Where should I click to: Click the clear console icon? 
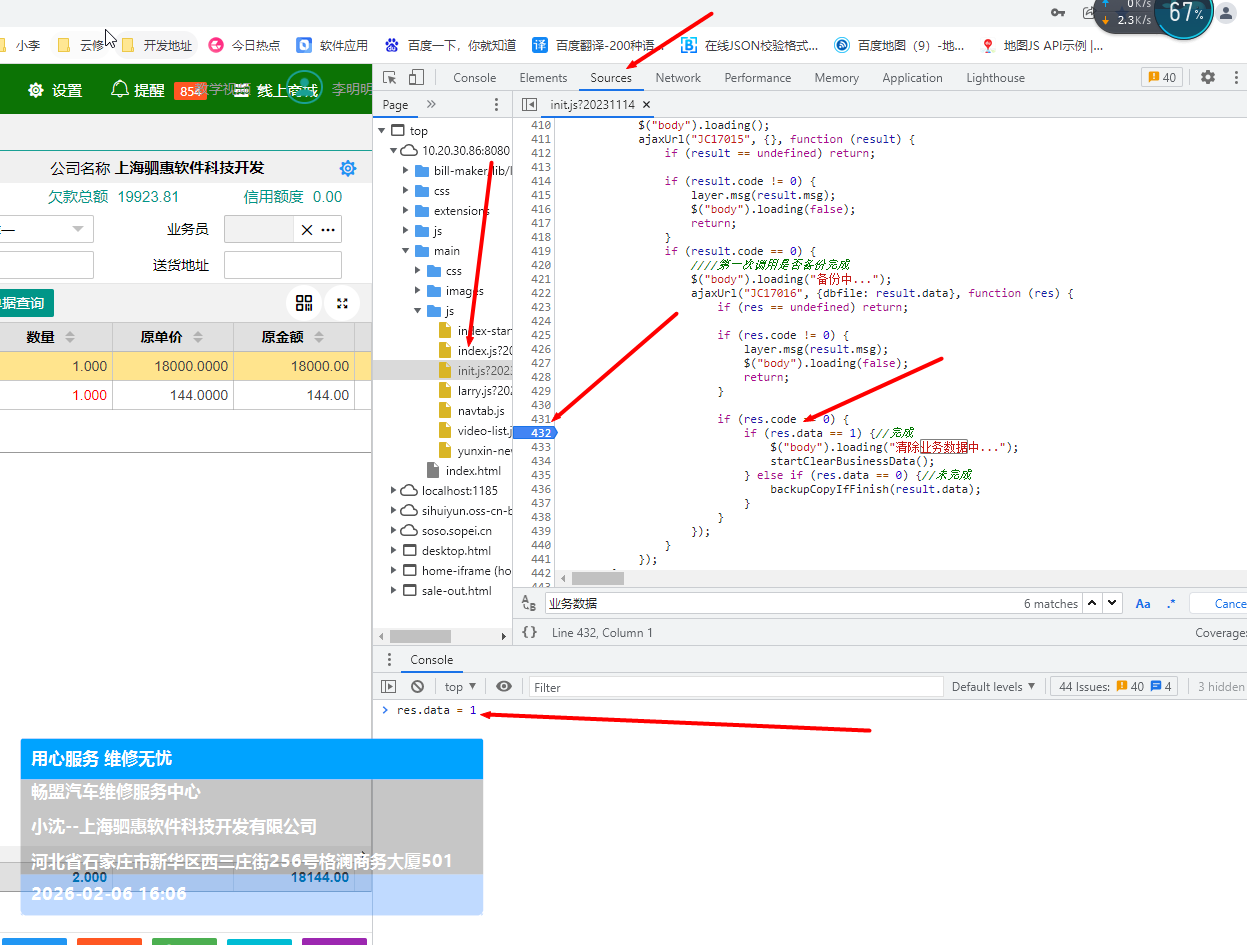tap(417, 687)
